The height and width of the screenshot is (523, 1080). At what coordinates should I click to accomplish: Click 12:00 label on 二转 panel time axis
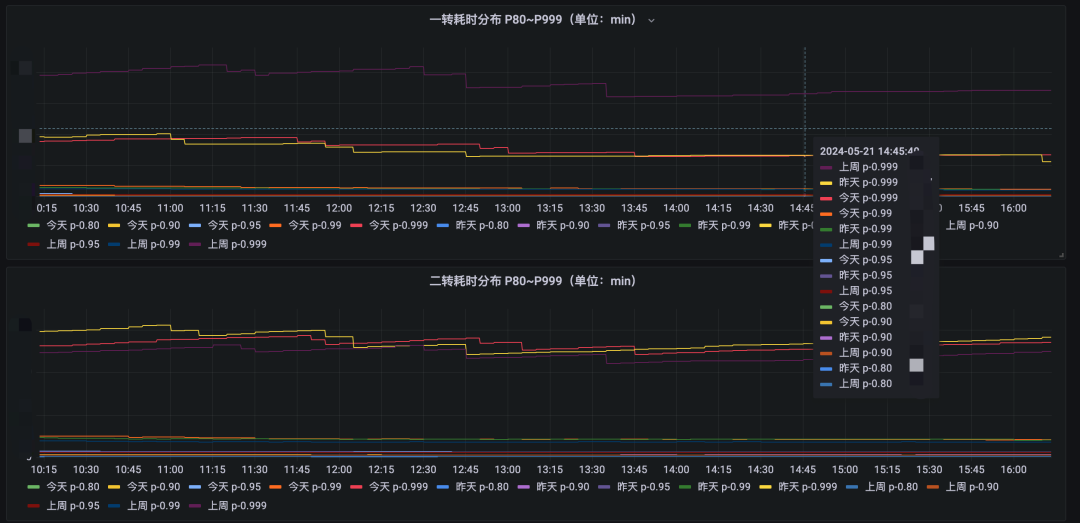tap(339, 469)
